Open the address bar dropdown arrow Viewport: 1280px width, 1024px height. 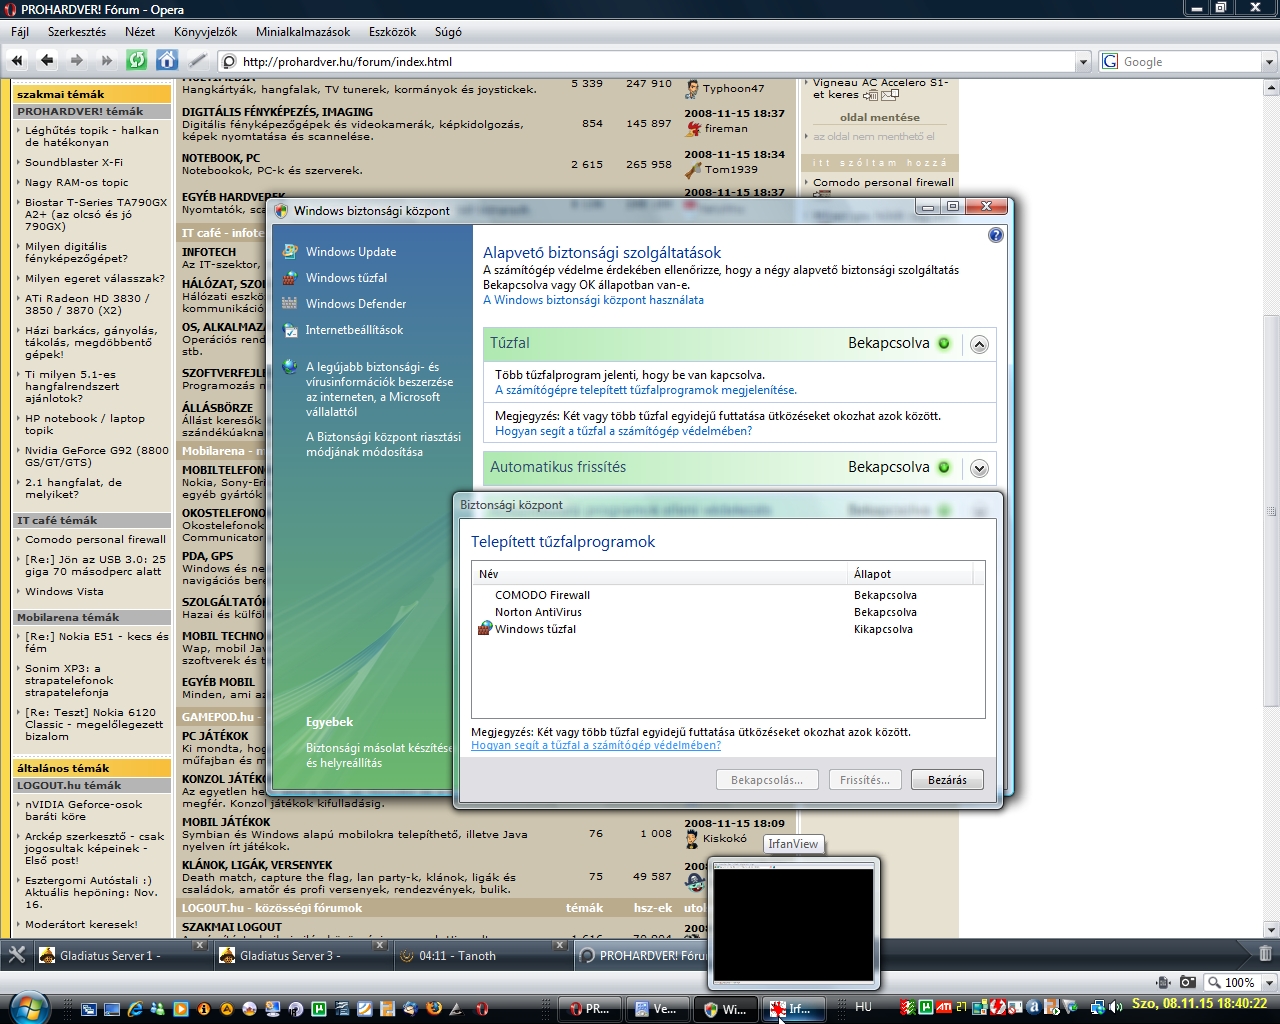point(1083,62)
